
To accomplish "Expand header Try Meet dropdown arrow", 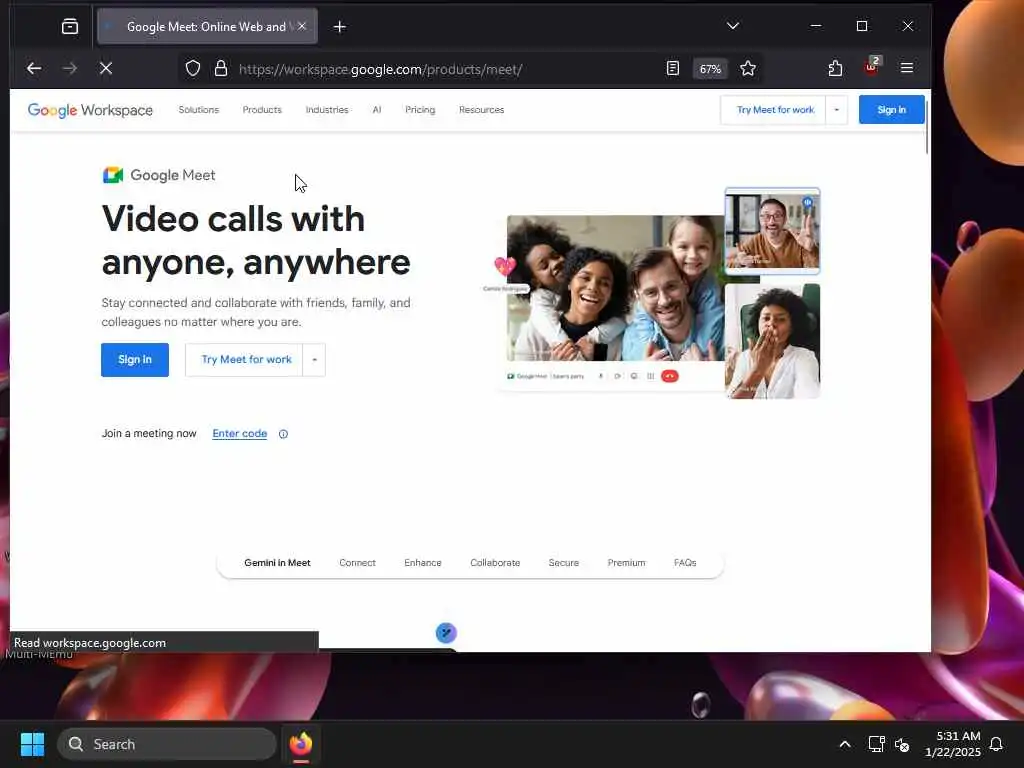I will click(837, 110).
